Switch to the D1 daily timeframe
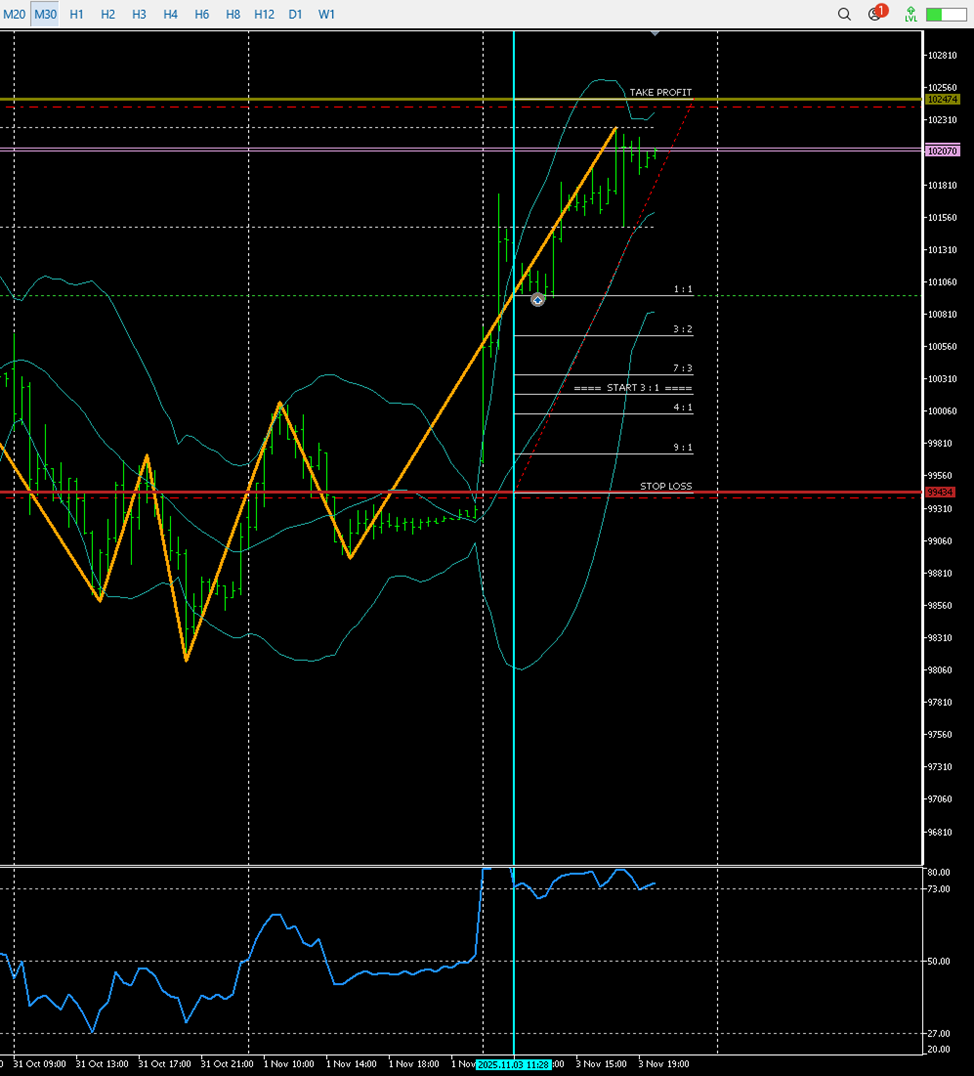 [x=295, y=15]
